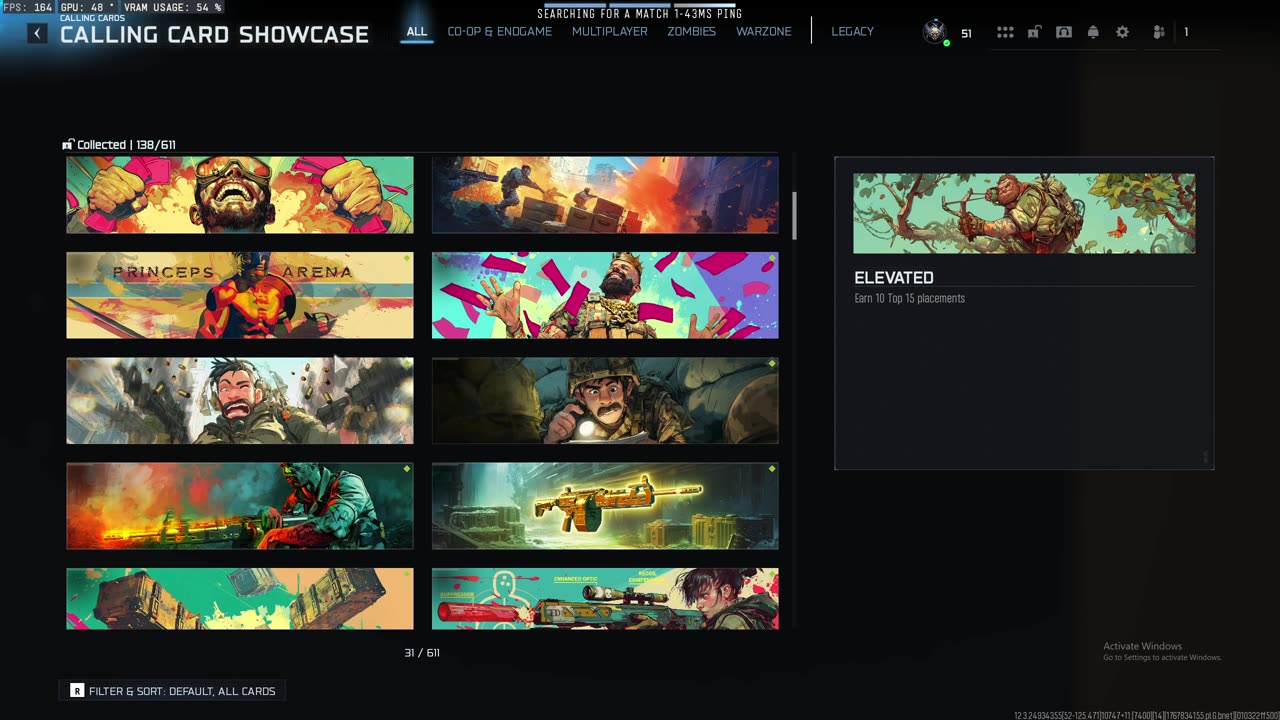
Task: Select the soldier holding flashlight card
Action: tap(605, 401)
